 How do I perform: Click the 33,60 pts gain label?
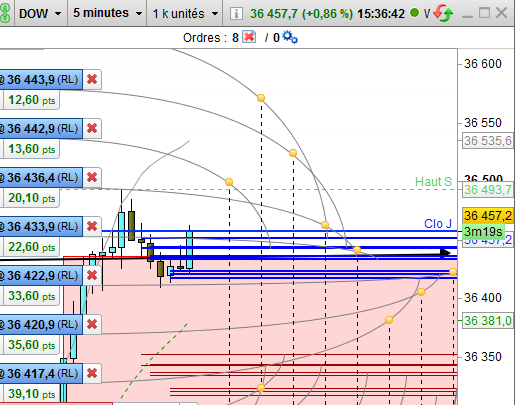31,296
